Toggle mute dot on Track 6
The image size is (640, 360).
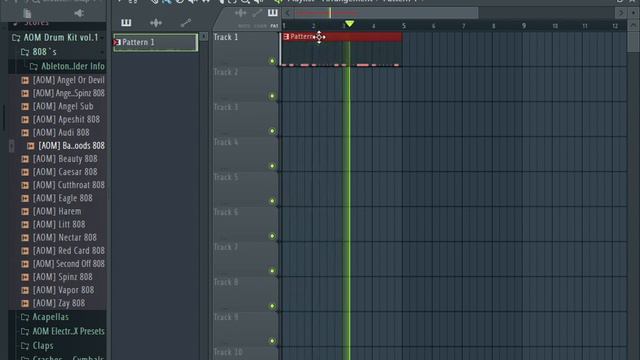click(x=272, y=236)
